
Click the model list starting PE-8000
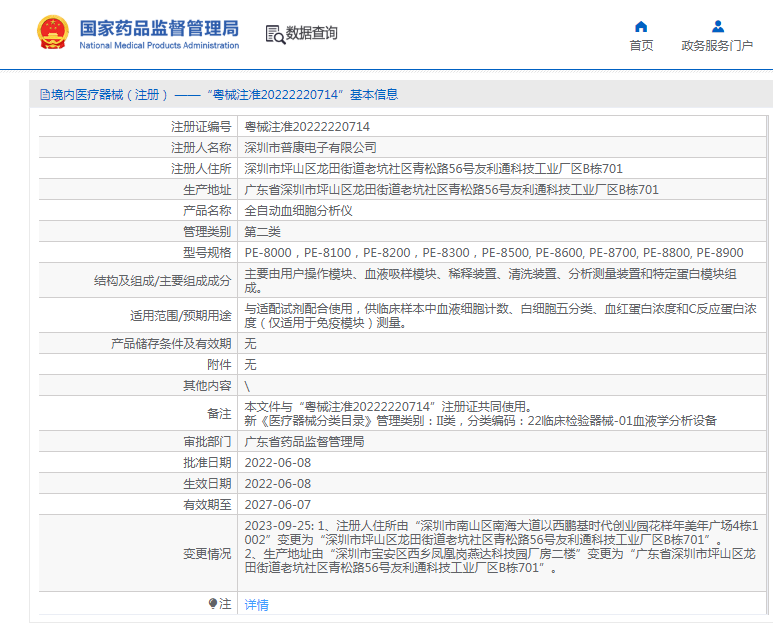pos(494,253)
